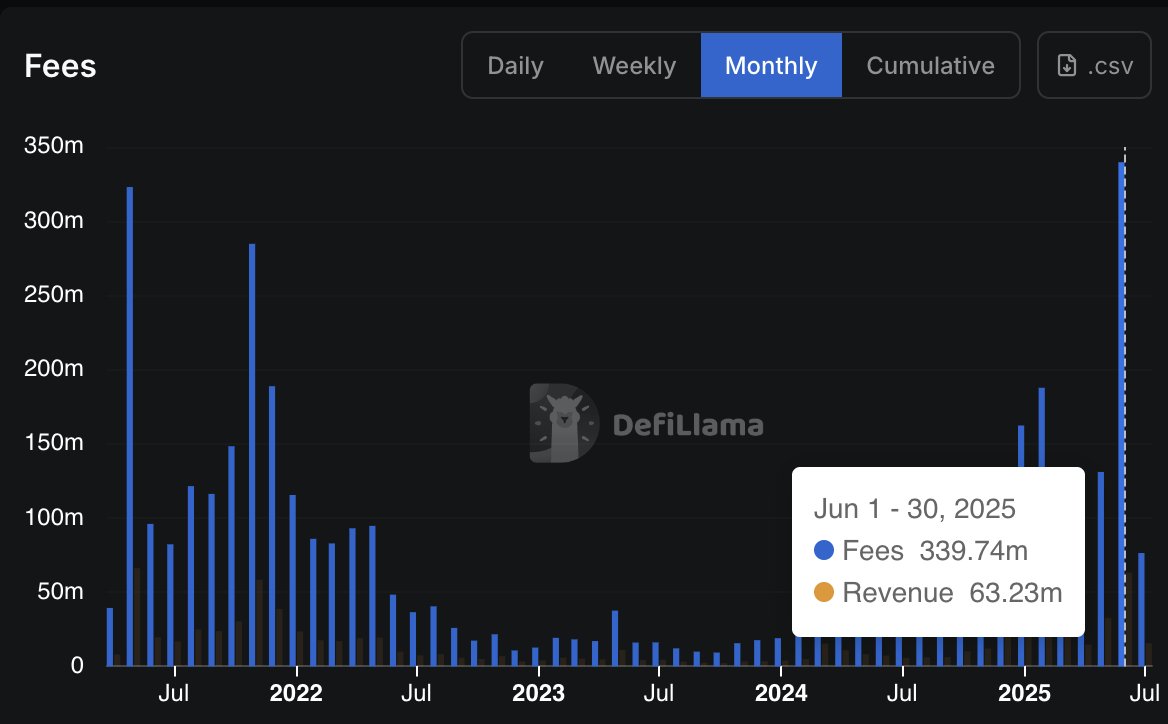Click the 2022 x-axis label

[296, 693]
